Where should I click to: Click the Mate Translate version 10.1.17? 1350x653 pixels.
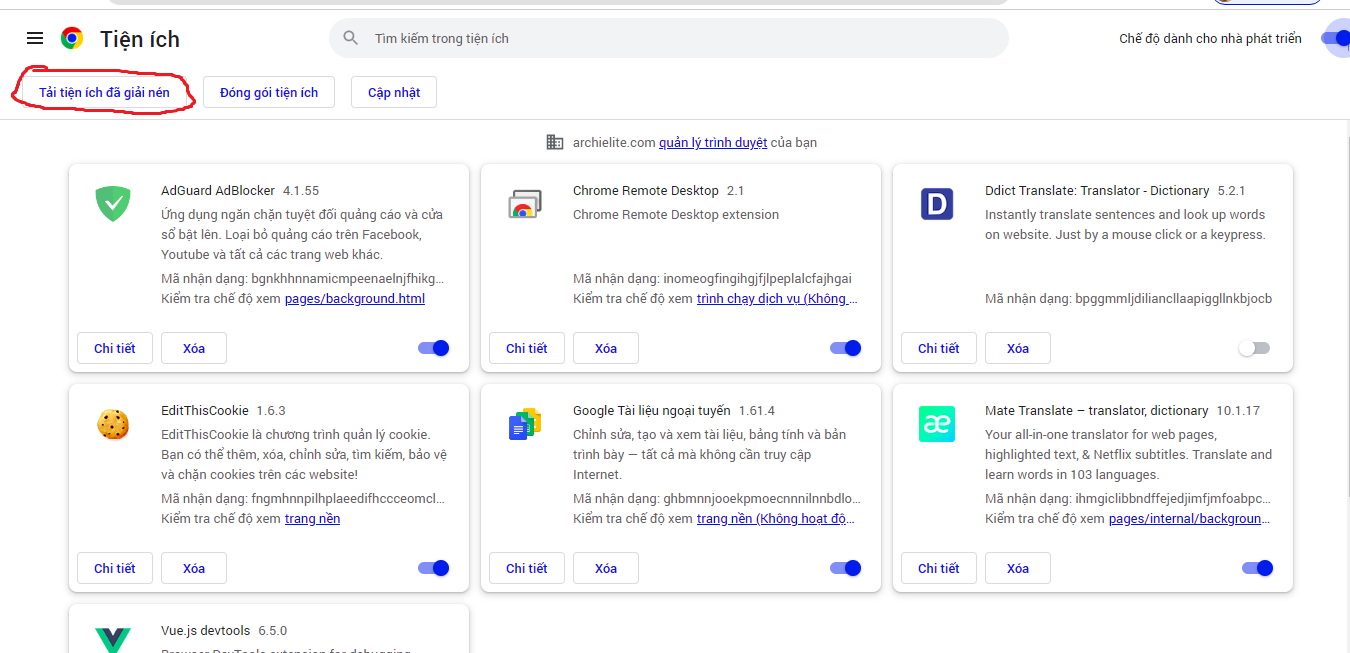click(x=1238, y=410)
